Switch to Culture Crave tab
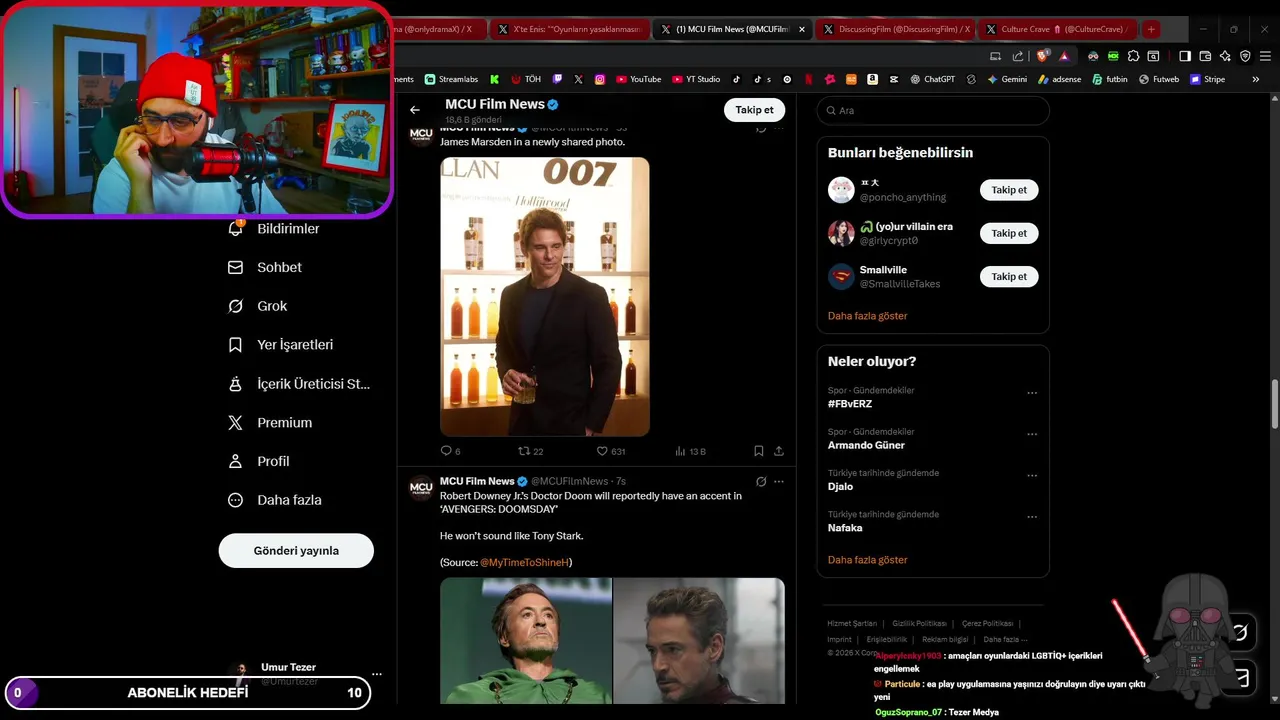This screenshot has height=720, width=1280. point(1058,29)
